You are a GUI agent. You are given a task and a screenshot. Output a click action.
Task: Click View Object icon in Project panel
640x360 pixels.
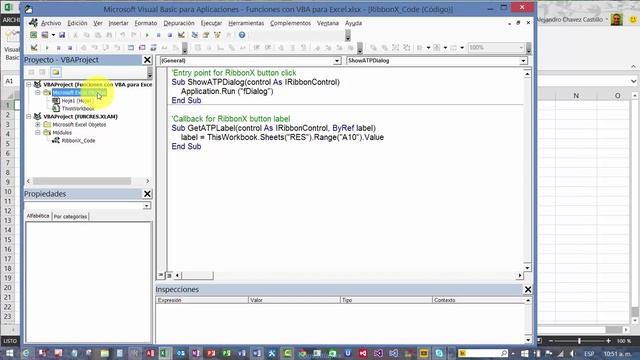(42, 72)
